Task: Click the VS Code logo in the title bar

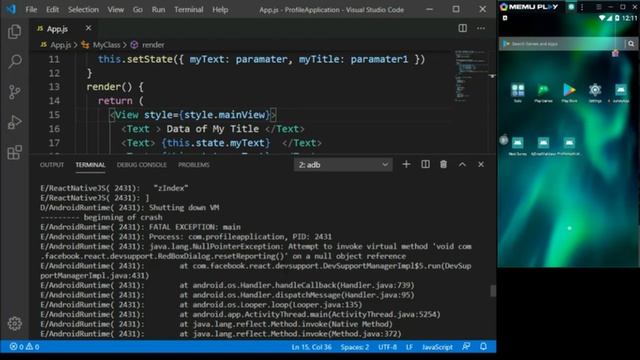Action: [11, 9]
